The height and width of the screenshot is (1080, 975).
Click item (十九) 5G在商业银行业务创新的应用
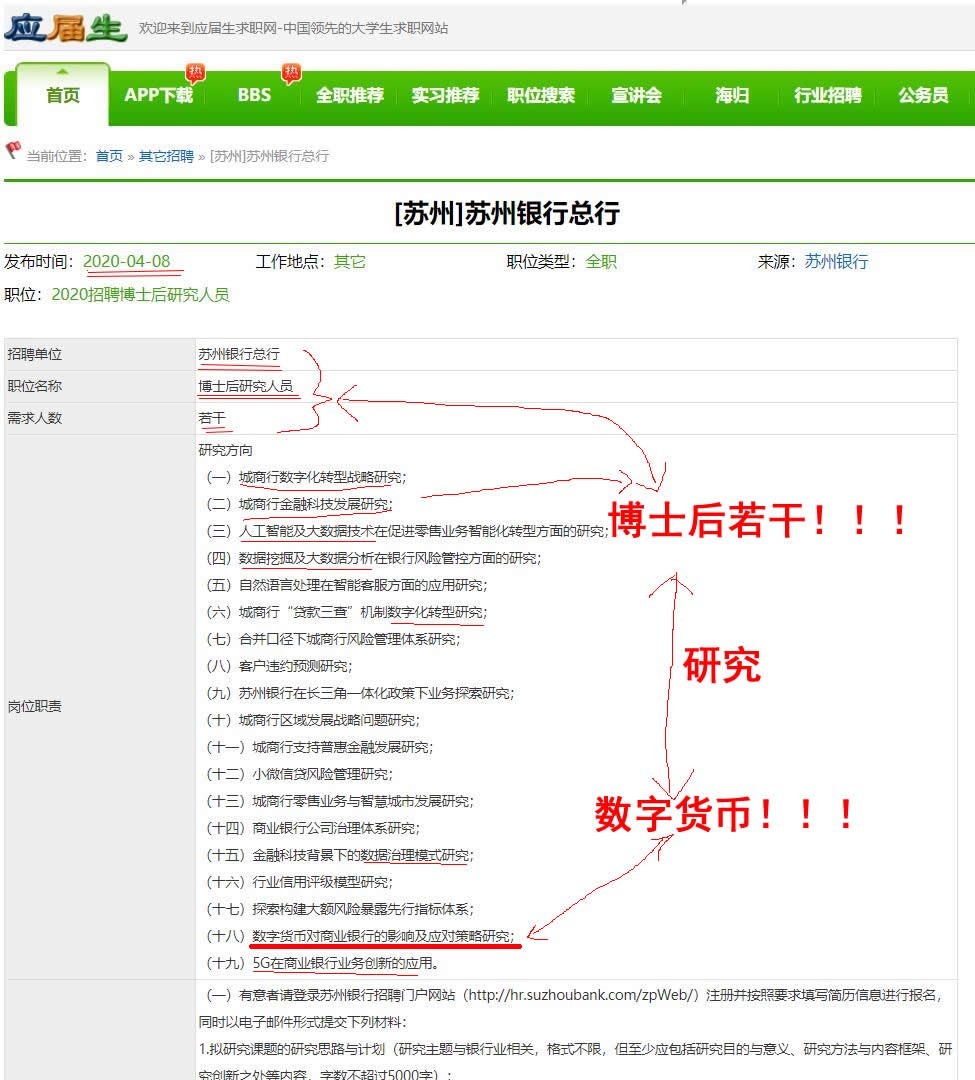[322, 963]
